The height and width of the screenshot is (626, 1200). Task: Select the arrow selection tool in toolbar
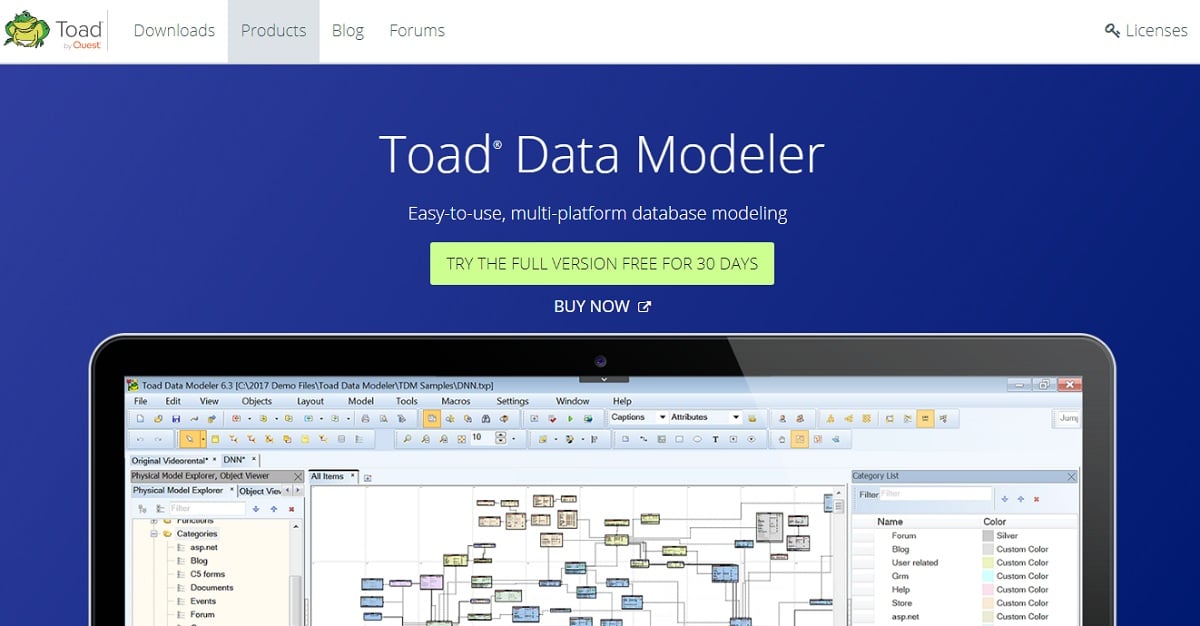point(189,438)
